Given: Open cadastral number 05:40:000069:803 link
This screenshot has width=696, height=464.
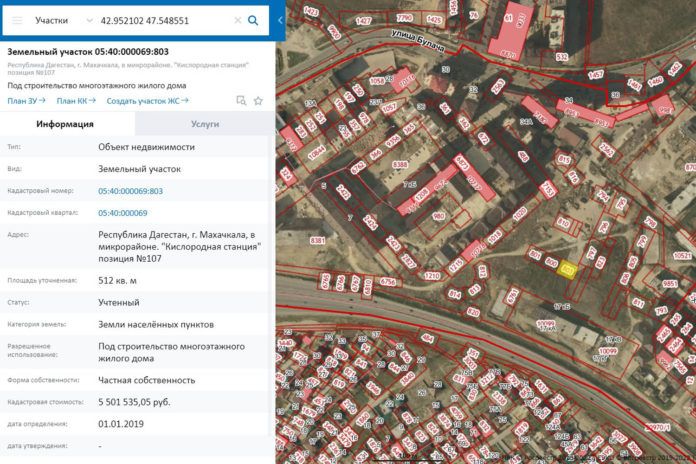Looking at the screenshot, I should (x=130, y=191).
